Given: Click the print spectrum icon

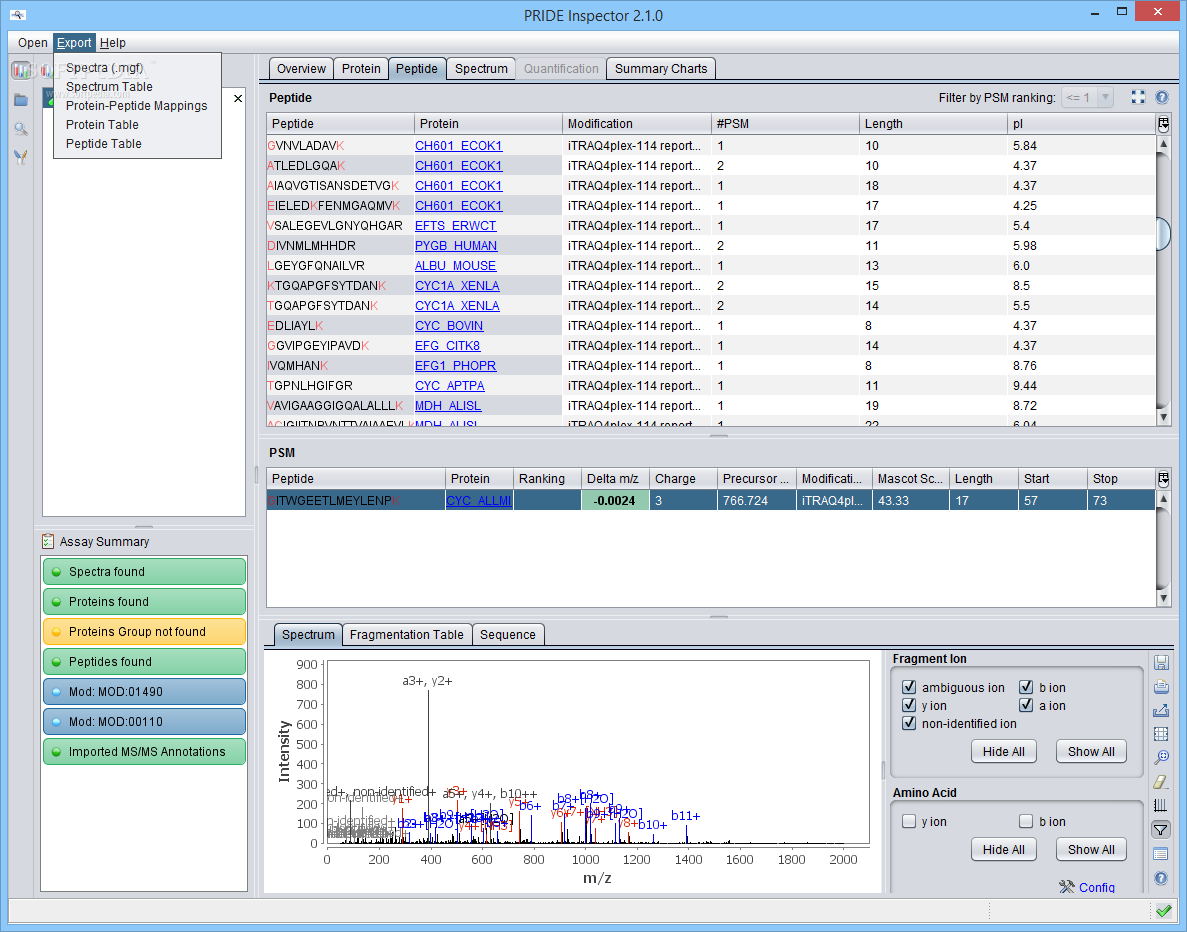Looking at the screenshot, I should [x=1161, y=687].
